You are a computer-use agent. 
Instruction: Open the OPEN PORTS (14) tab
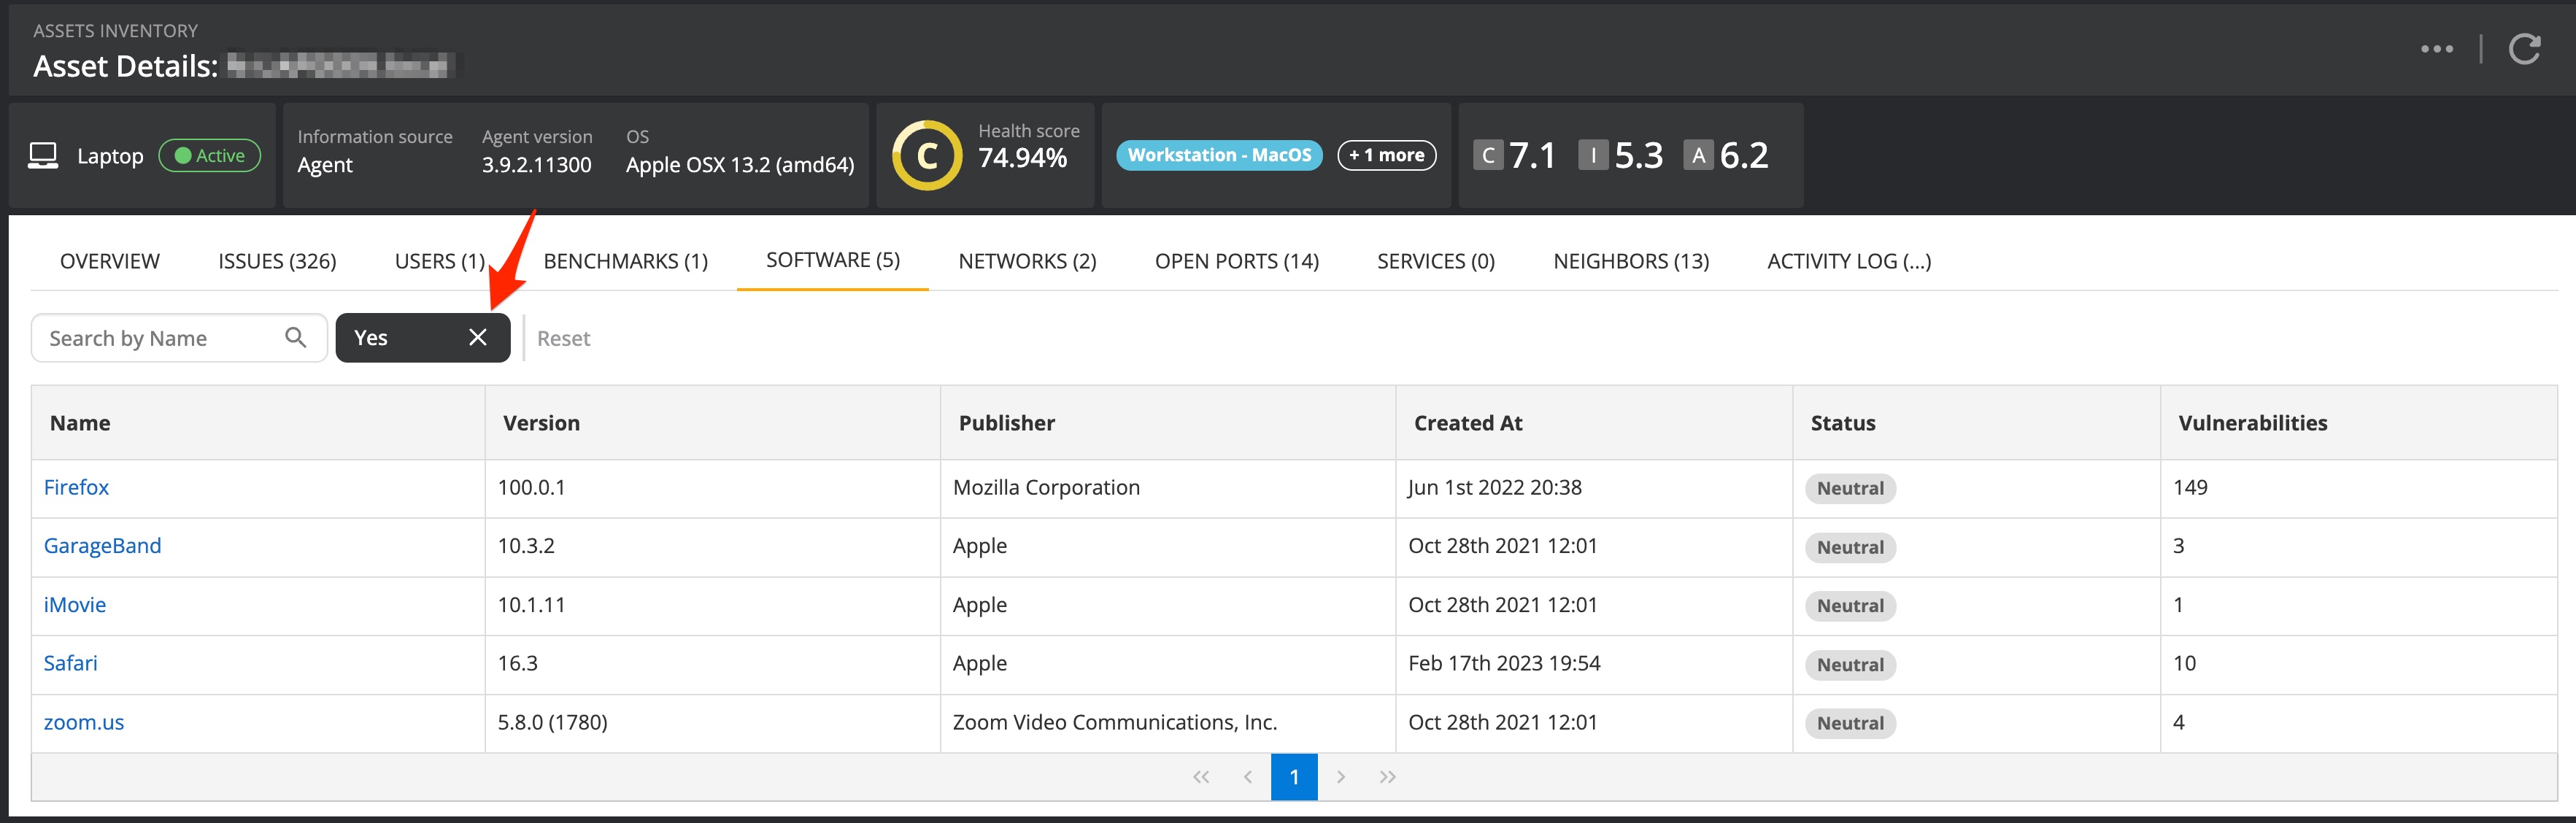1236,261
